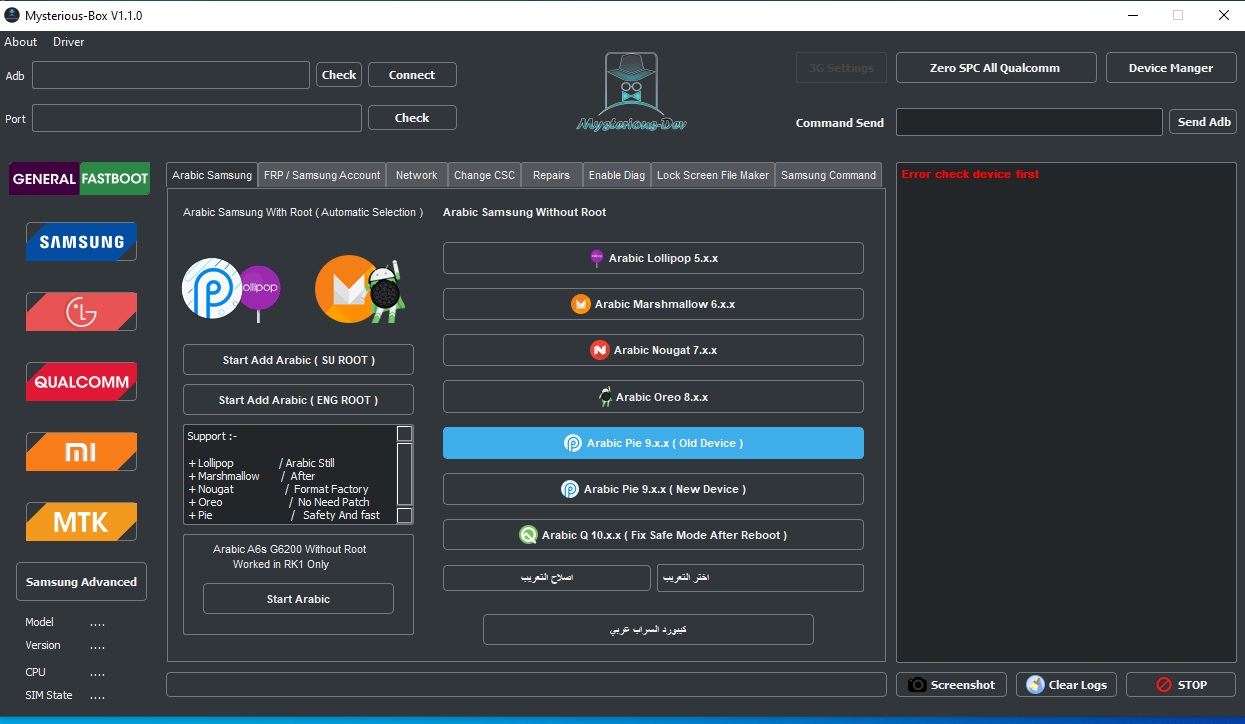Image resolution: width=1245 pixels, height=724 pixels.
Task: Select the Xiaomi Mi logo
Action: [x=81, y=452]
